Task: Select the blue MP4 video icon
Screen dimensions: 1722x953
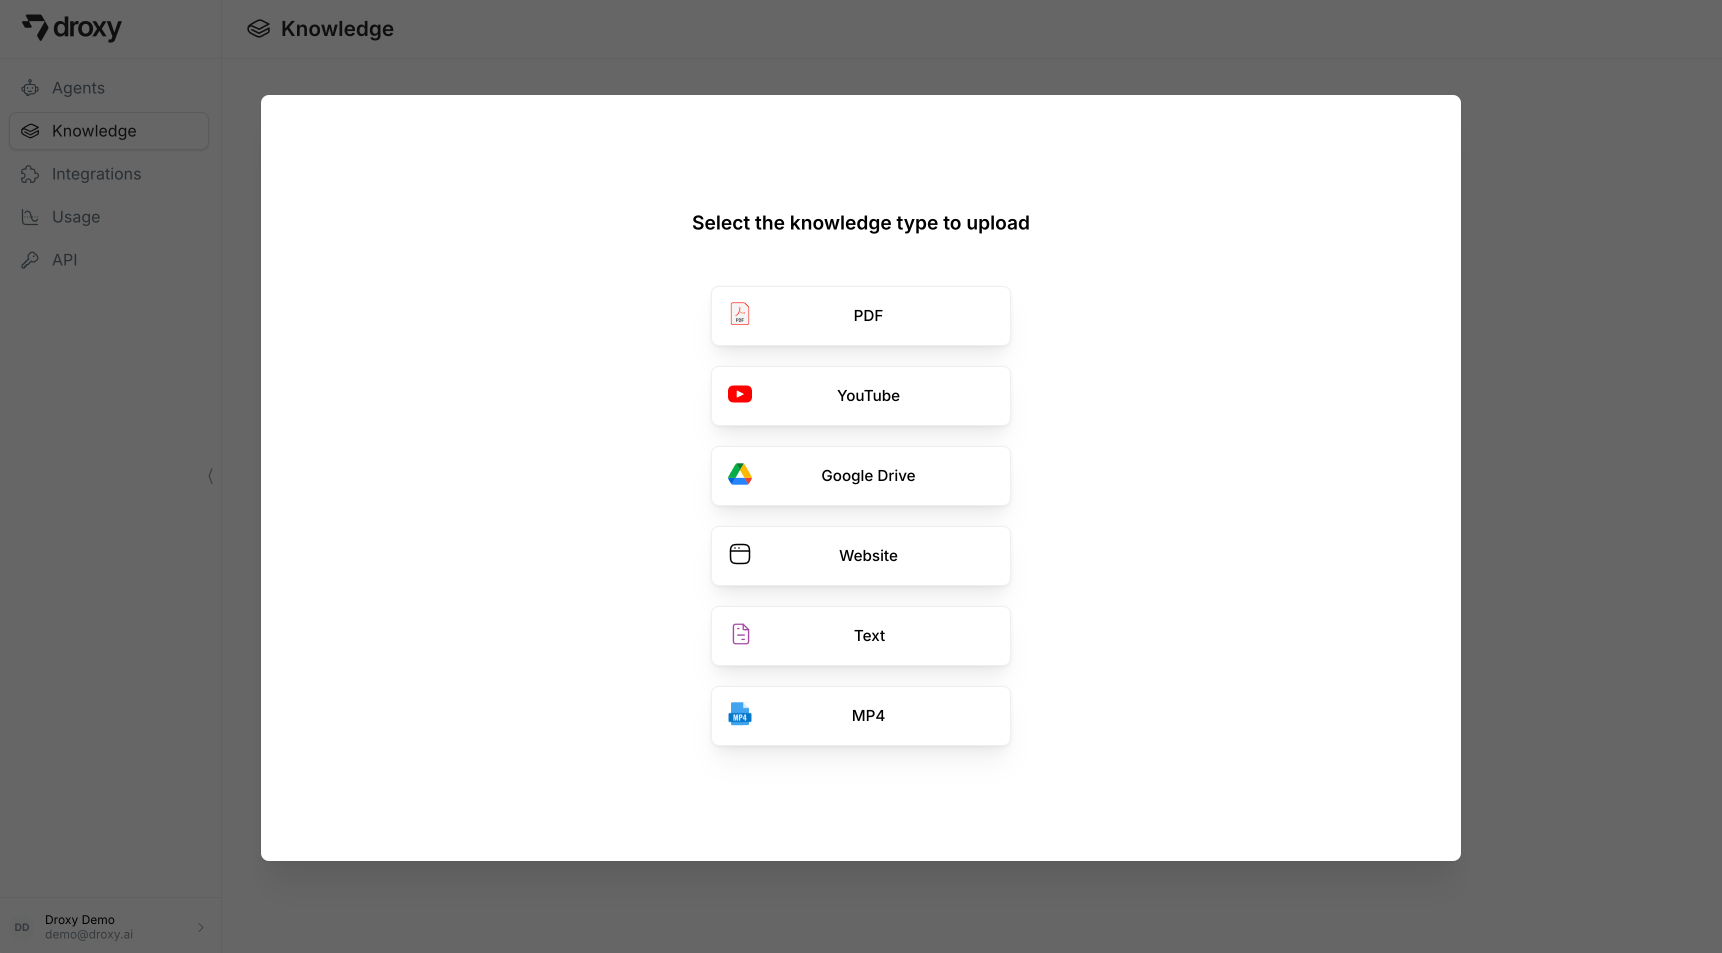Action: (x=740, y=715)
